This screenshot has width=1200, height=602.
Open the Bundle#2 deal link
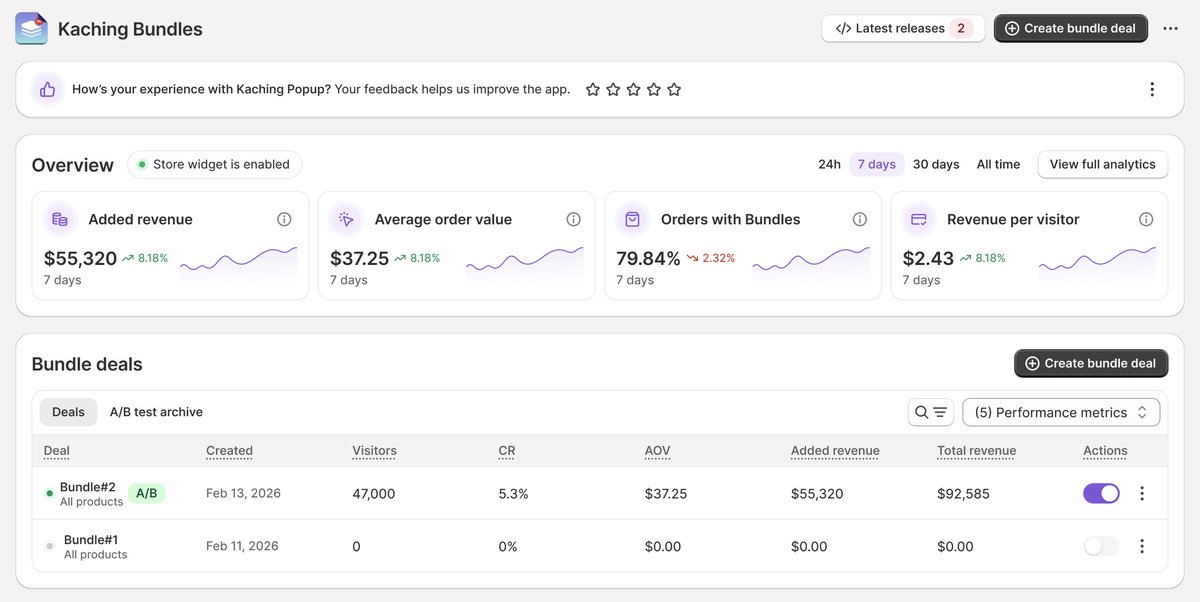[88, 487]
